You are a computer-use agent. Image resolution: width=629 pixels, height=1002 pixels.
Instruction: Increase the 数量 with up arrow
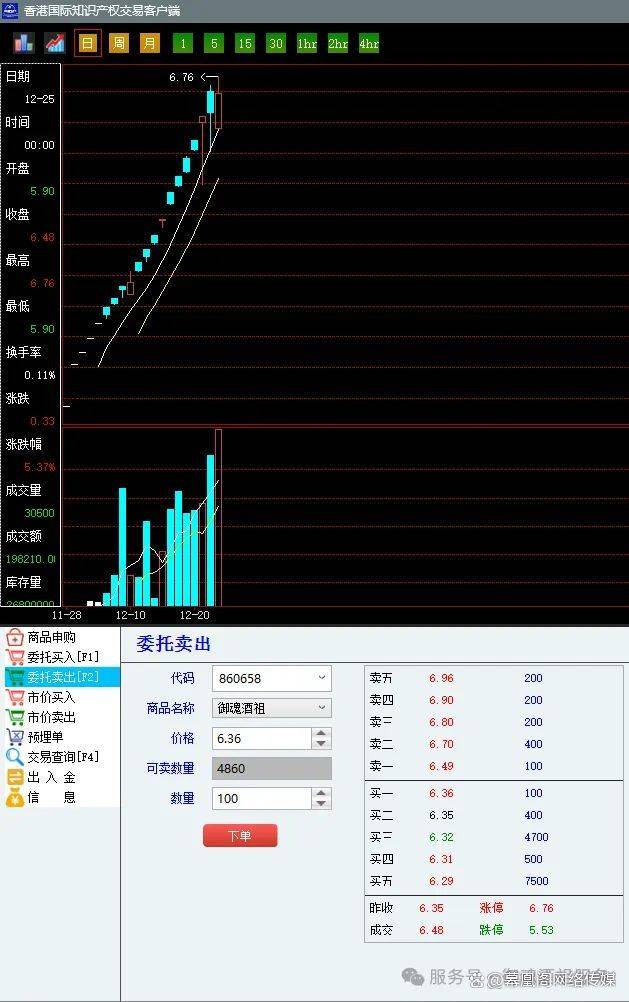click(x=321, y=793)
